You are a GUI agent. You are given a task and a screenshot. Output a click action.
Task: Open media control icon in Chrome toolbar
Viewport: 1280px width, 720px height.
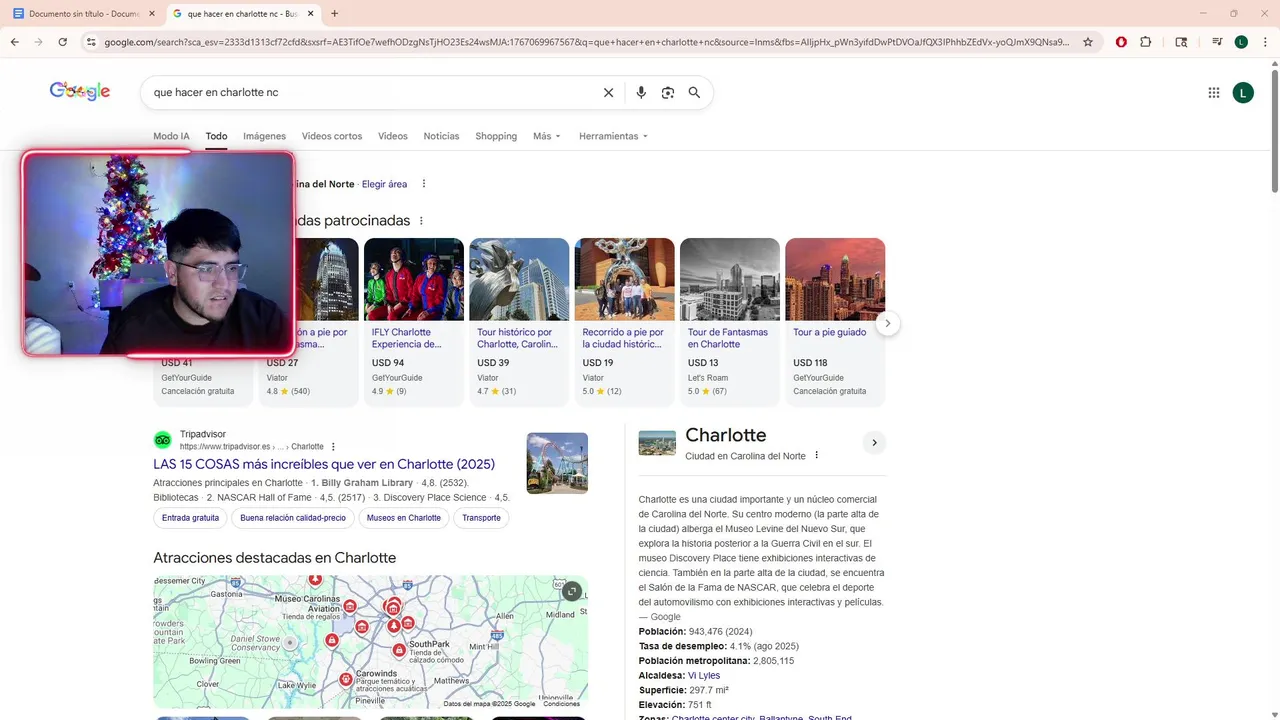coord(1217,42)
